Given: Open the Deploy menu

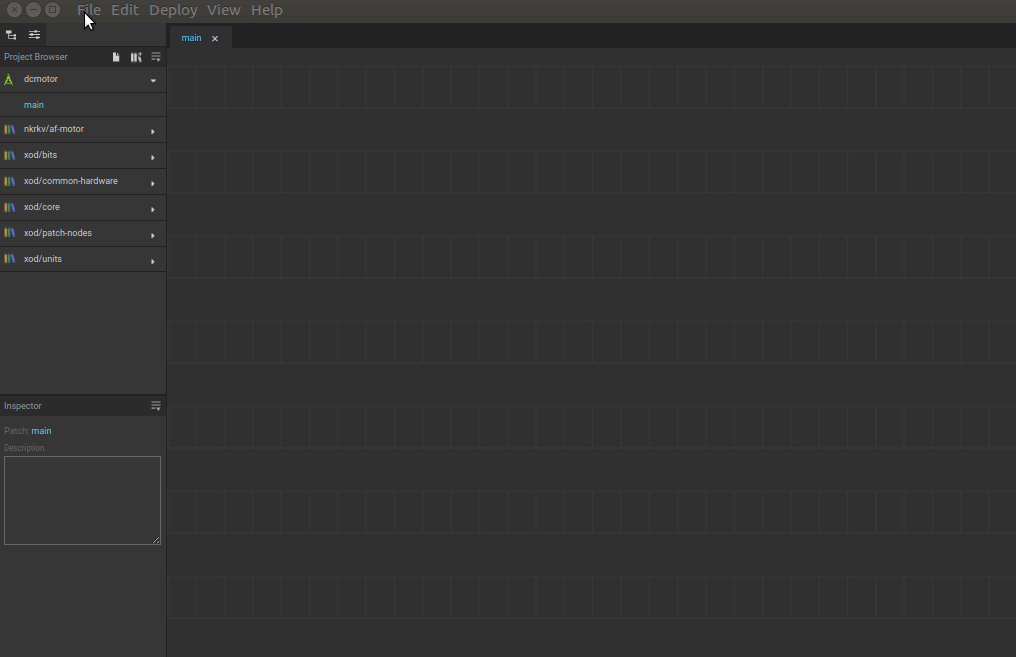Looking at the screenshot, I should tap(173, 10).
